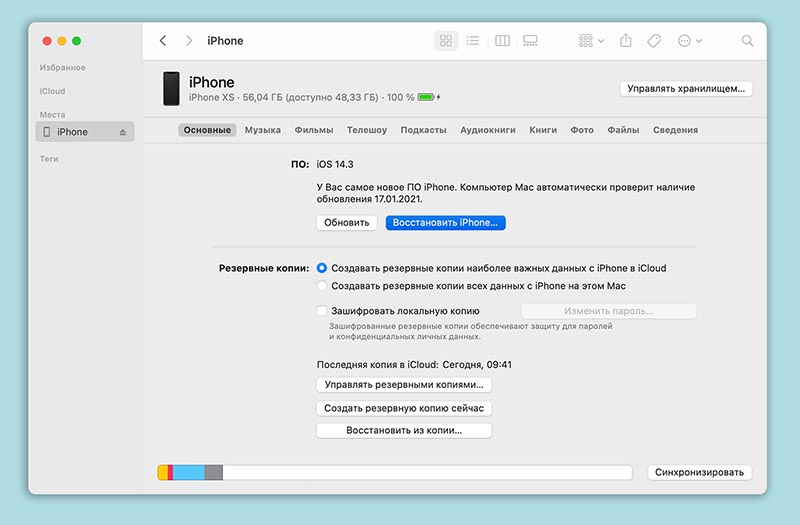Click Восстановить iPhone button
Image resolution: width=800 pixels, height=525 pixels.
tap(445, 223)
